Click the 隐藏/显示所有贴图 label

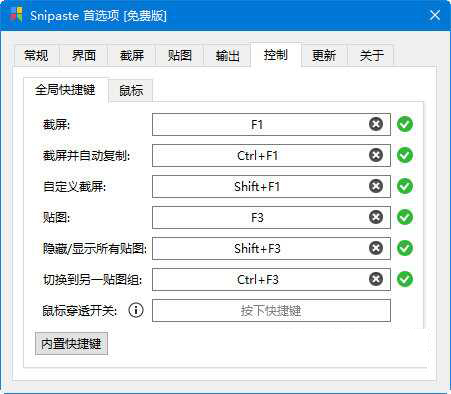[x=95, y=249]
